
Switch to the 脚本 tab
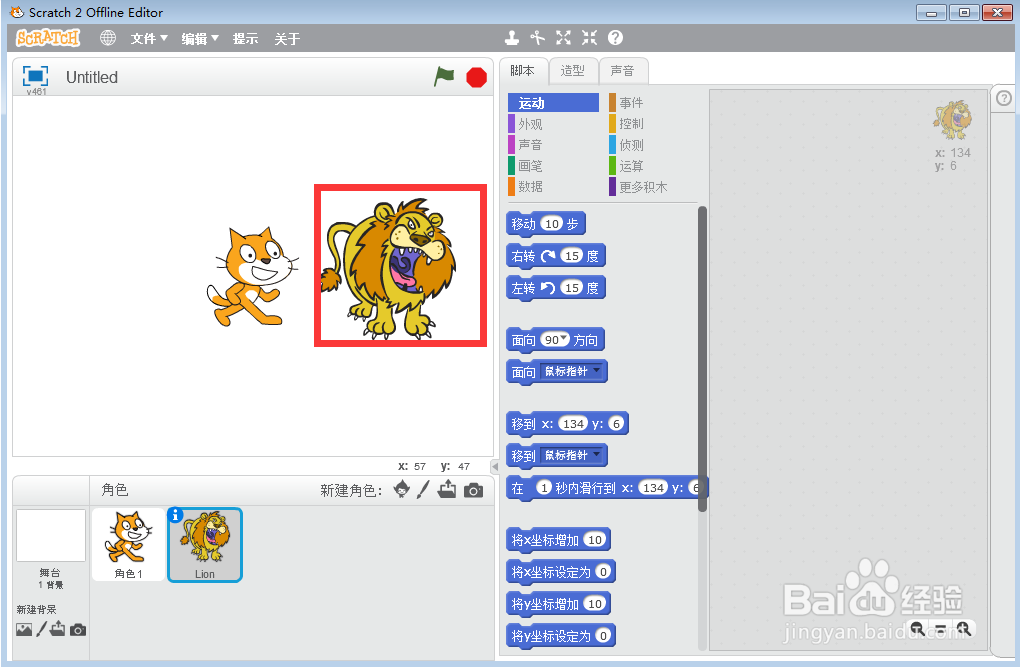coord(522,71)
